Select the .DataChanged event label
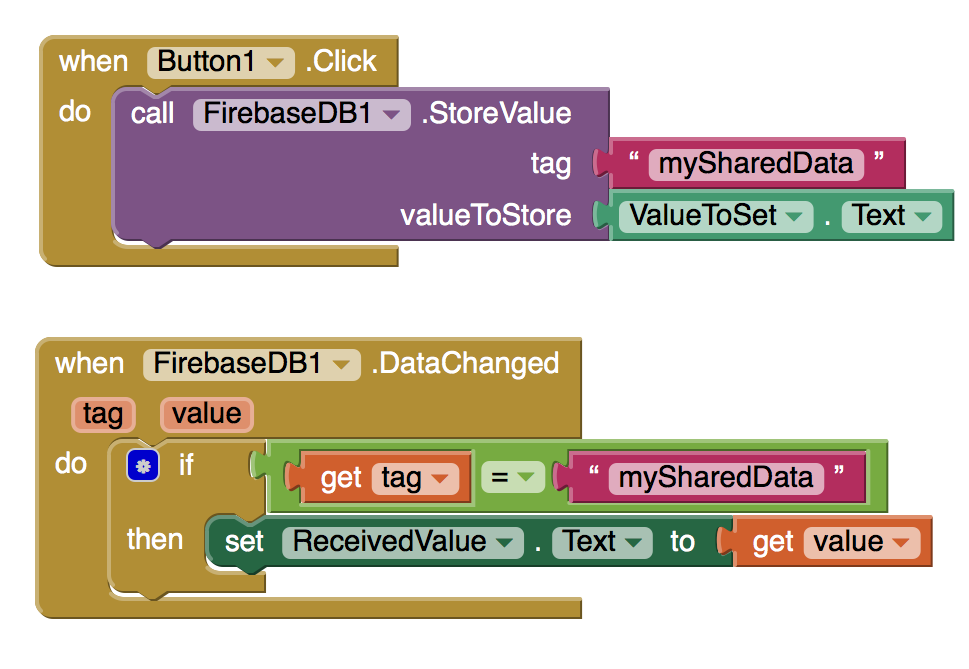 click(465, 364)
